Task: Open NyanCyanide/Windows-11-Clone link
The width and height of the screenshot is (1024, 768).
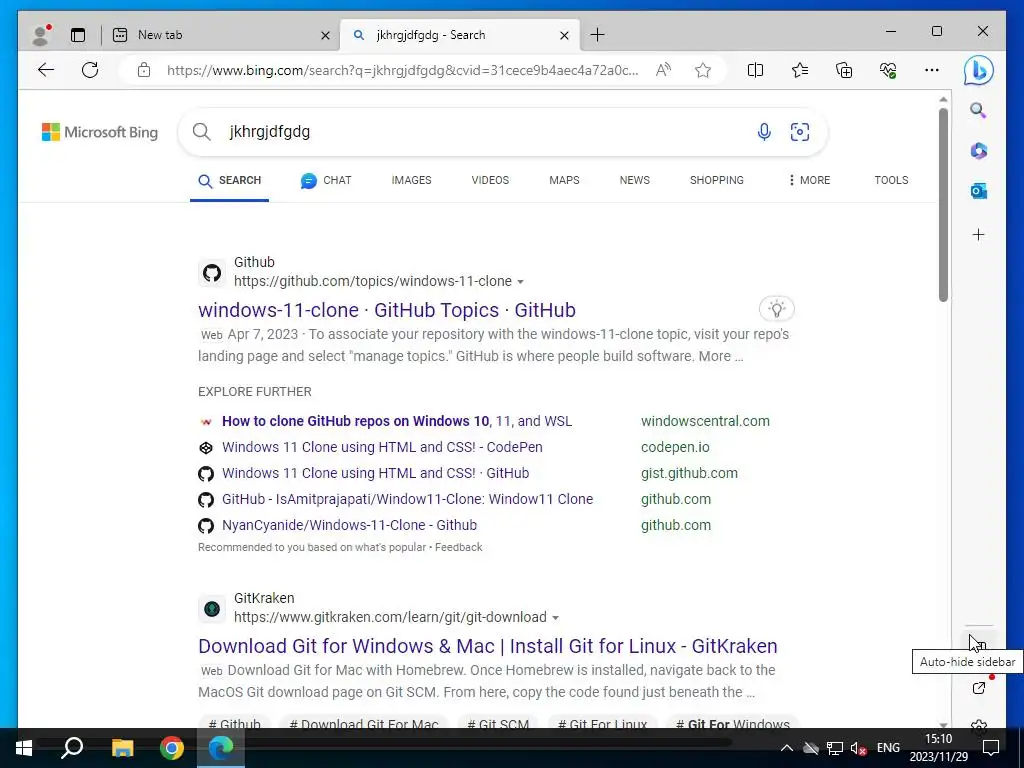Action: click(x=349, y=526)
